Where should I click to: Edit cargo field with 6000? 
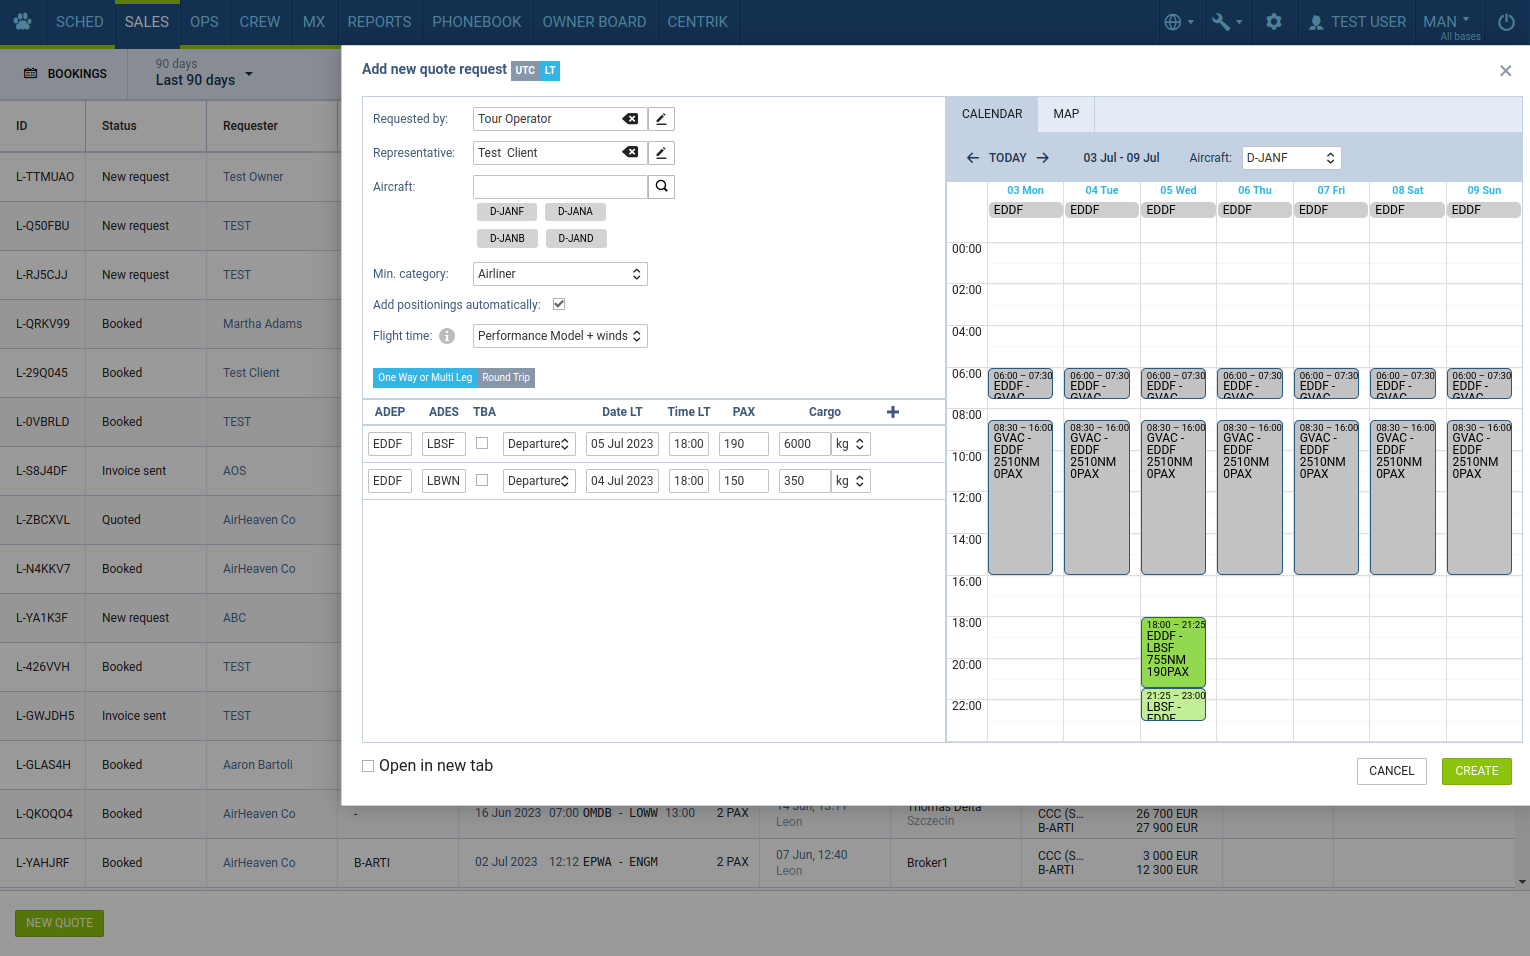[805, 444]
